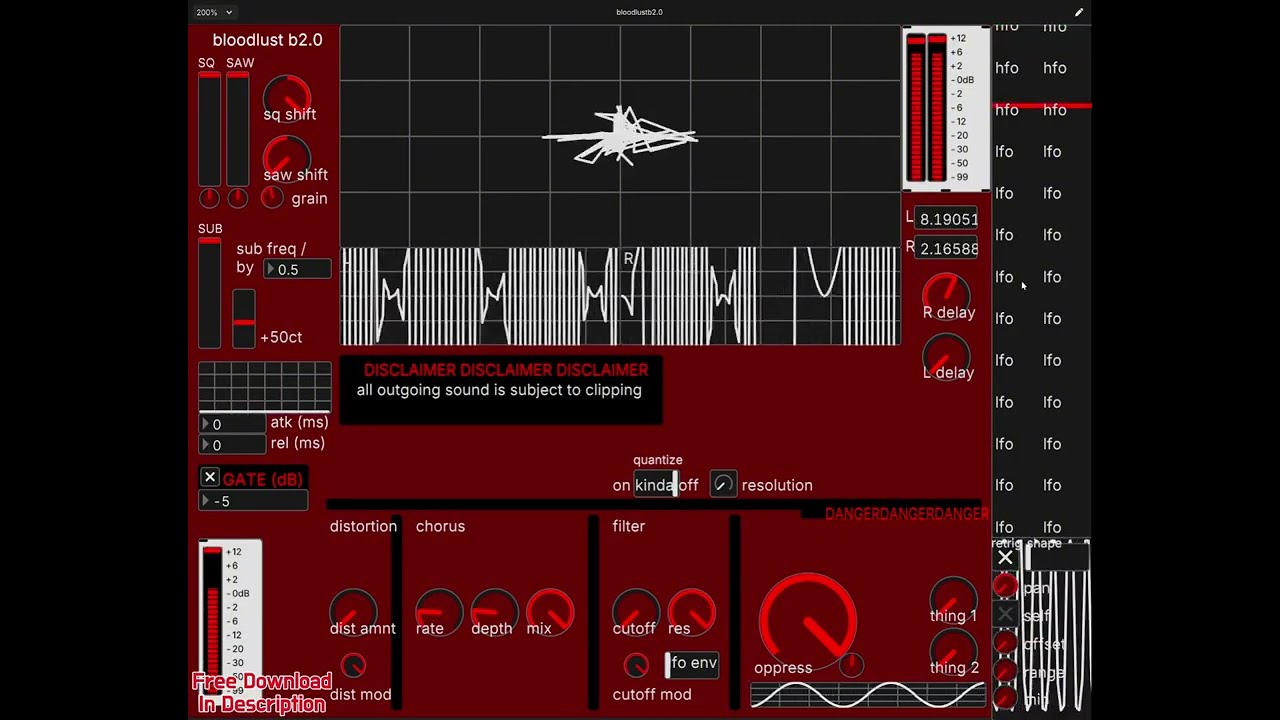
Task: Click the LFO shape slider
Action: [1058, 558]
